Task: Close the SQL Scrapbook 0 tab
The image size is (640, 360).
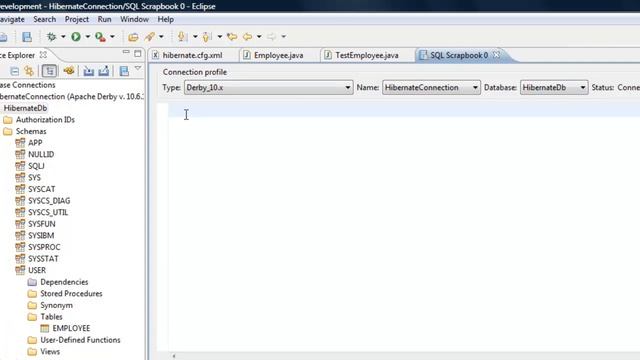Action: pos(496,55)
